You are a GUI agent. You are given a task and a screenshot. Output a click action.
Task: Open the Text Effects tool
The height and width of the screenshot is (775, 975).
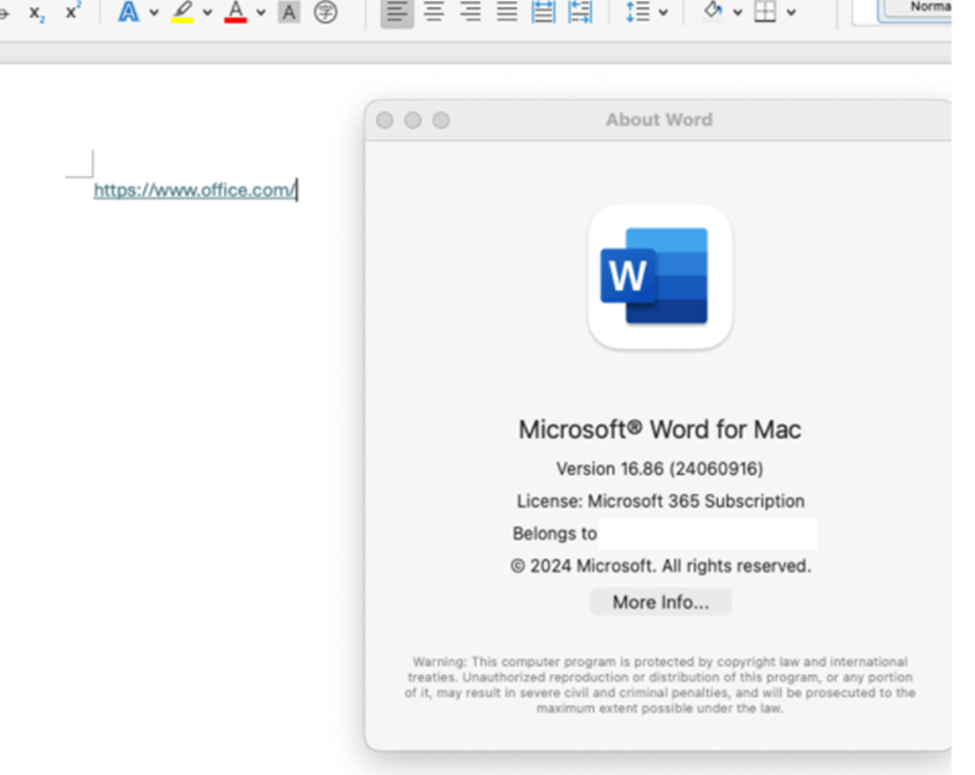129,12
